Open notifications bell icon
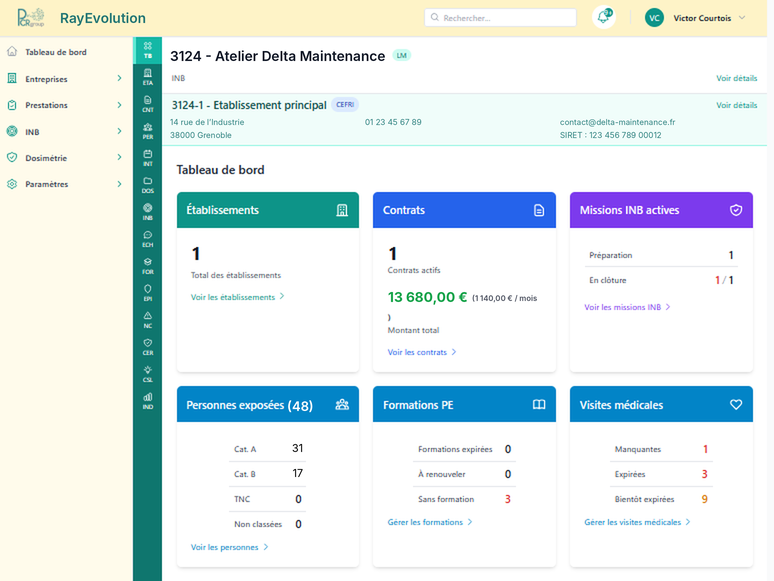The image size is (774, 581). coord(604,18)
